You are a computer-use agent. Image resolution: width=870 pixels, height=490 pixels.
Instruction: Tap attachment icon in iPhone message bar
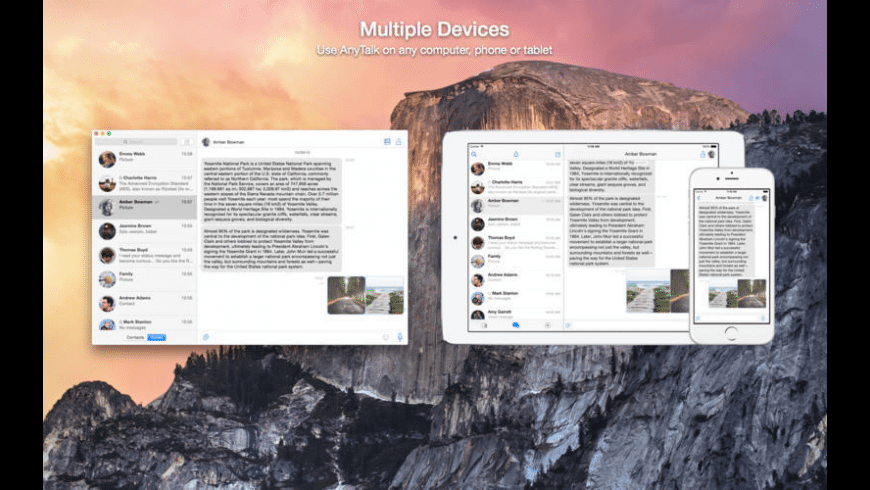click(x=699, y=318)
